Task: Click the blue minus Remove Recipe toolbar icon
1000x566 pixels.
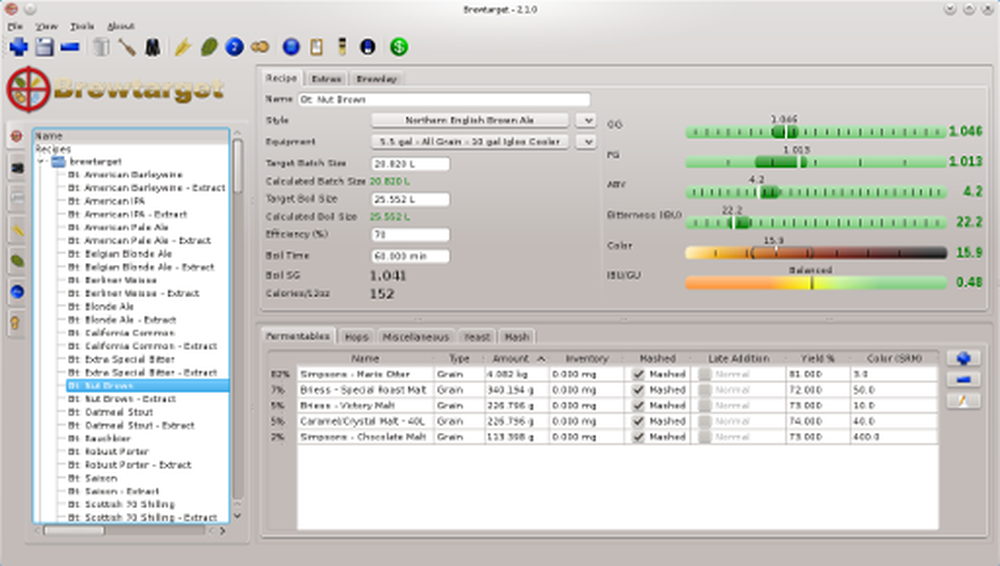Action: (x=70, y=47)
